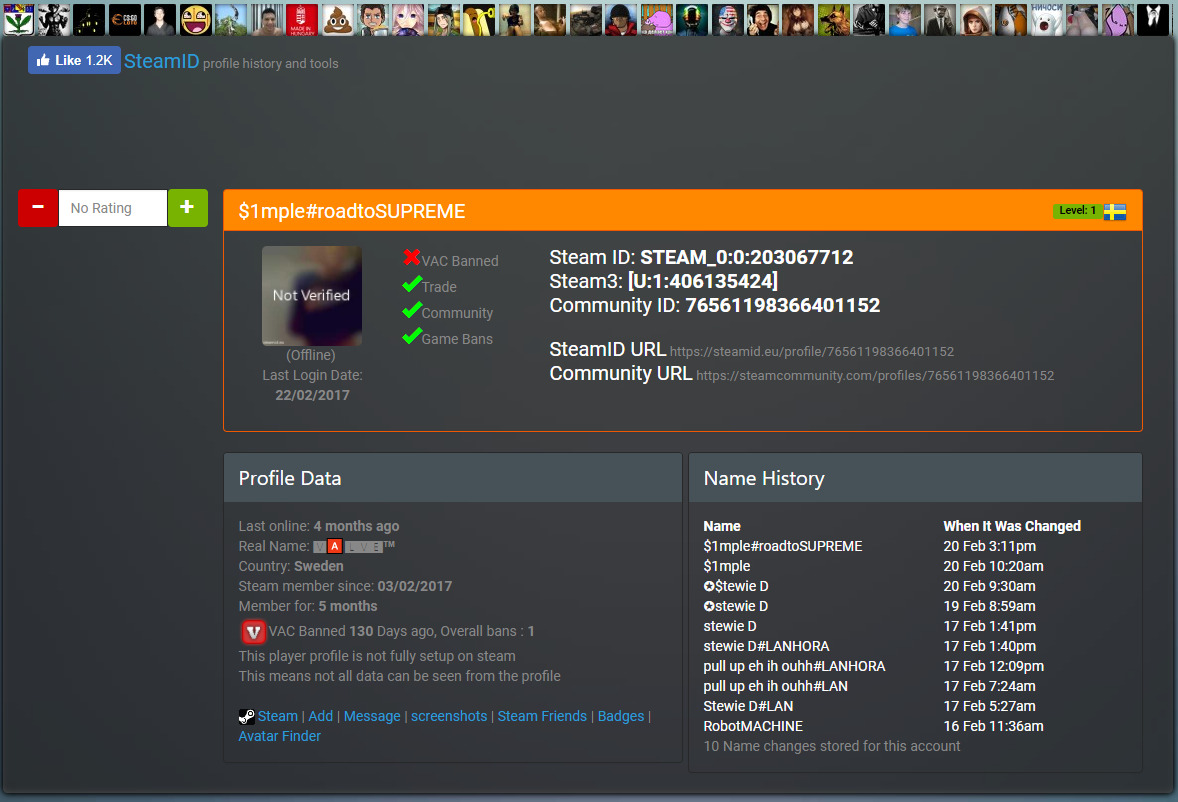Click the red VAC shield icon
The width and height of the screenshot is (1178, 802).
pyautogui.click(x=253, y=632)
